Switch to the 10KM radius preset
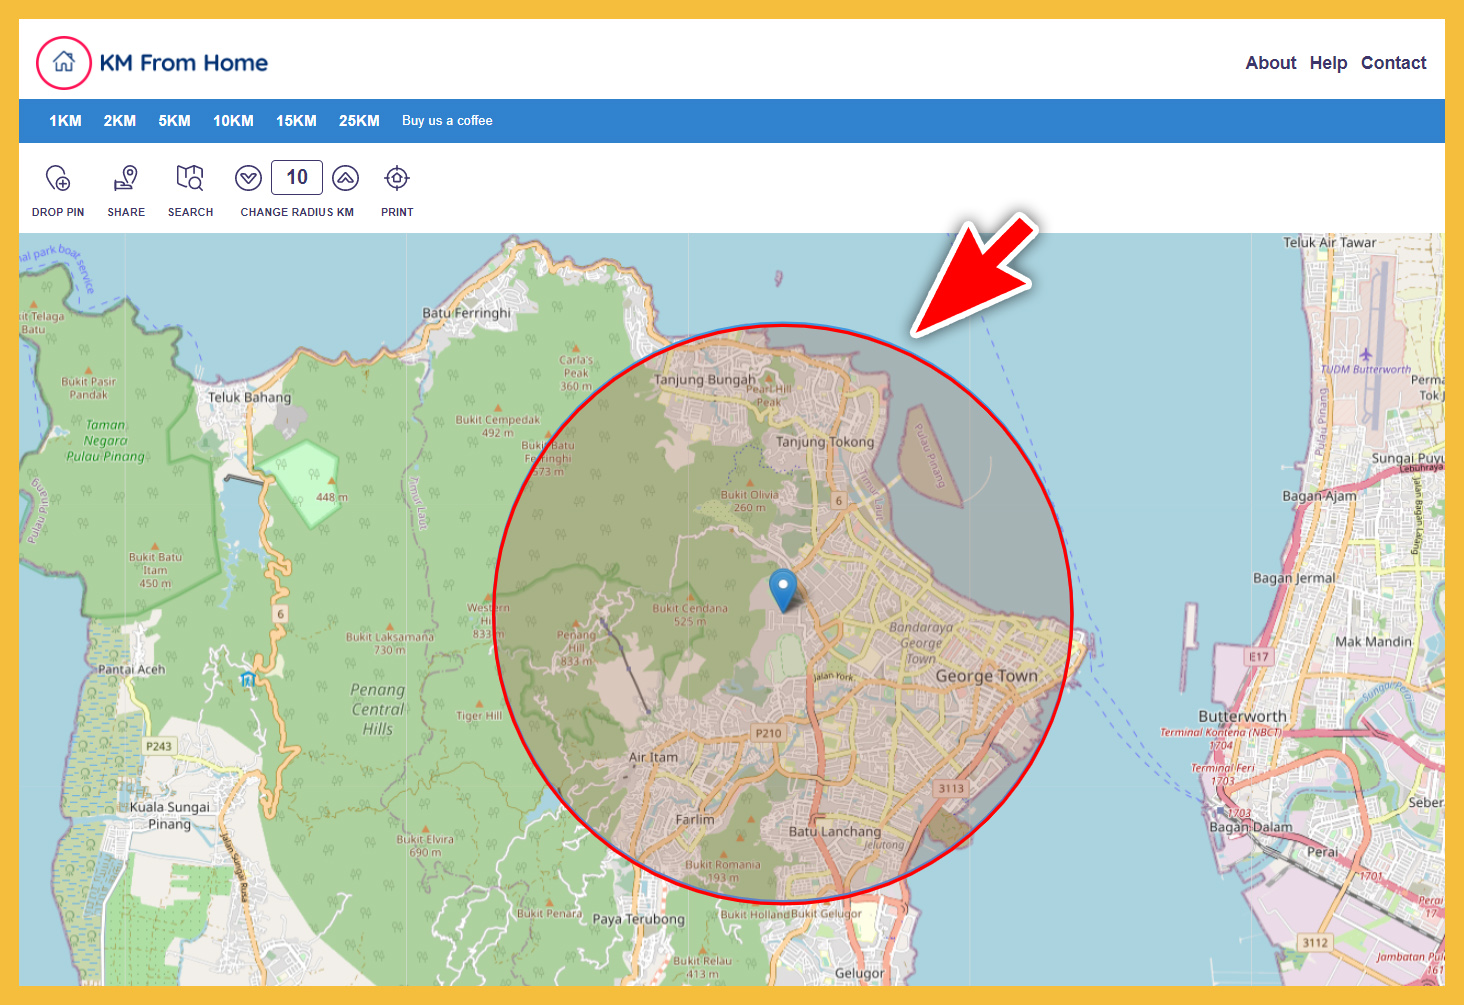This screenshot has width=1464, height=1005. click(x=233, y=121)
